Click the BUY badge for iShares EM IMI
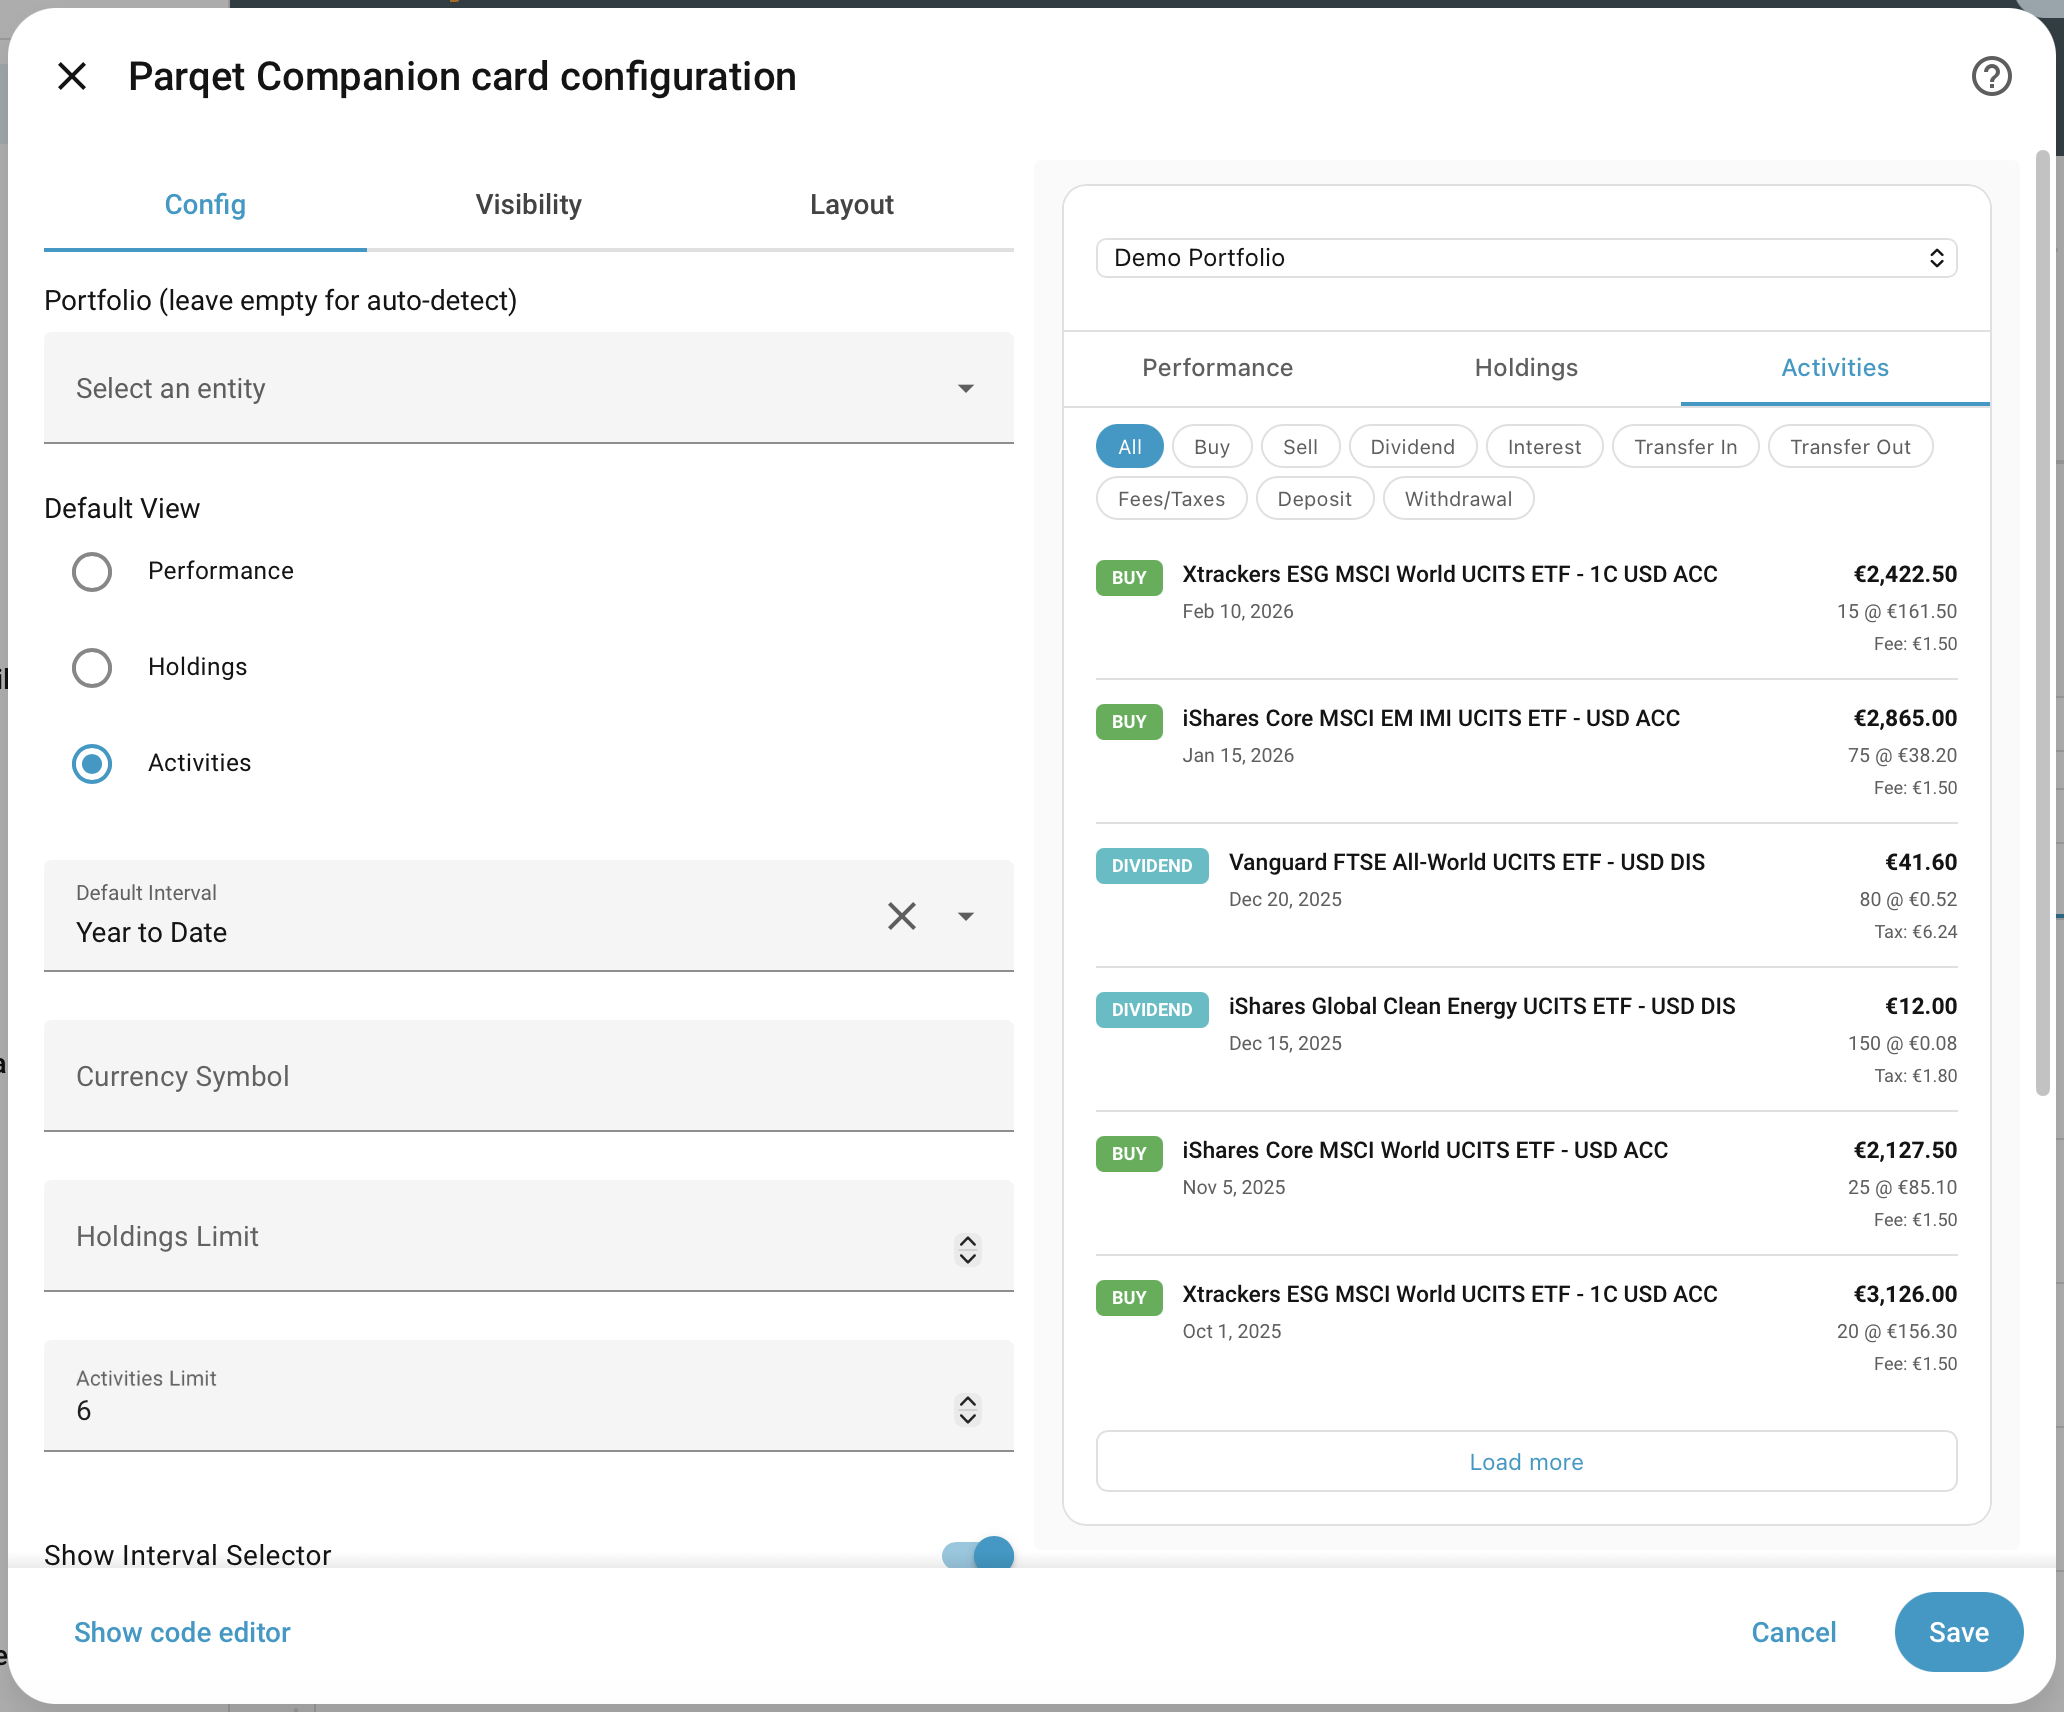Screen dimensions: 2064x1712 (1128, 721)
